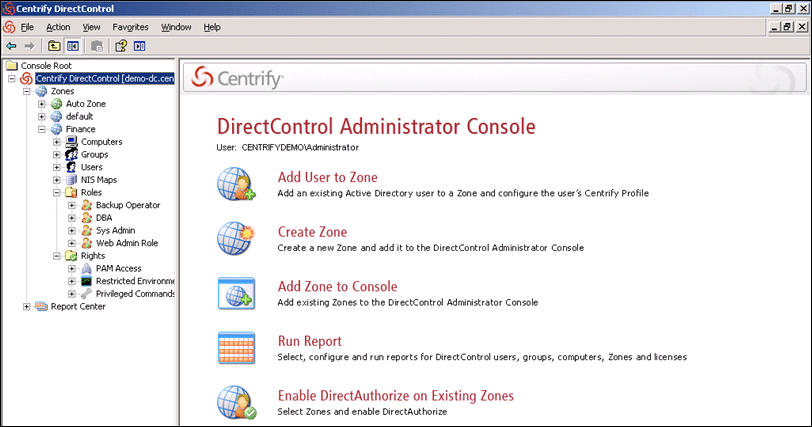Click the Console Root folder icon

11,66
